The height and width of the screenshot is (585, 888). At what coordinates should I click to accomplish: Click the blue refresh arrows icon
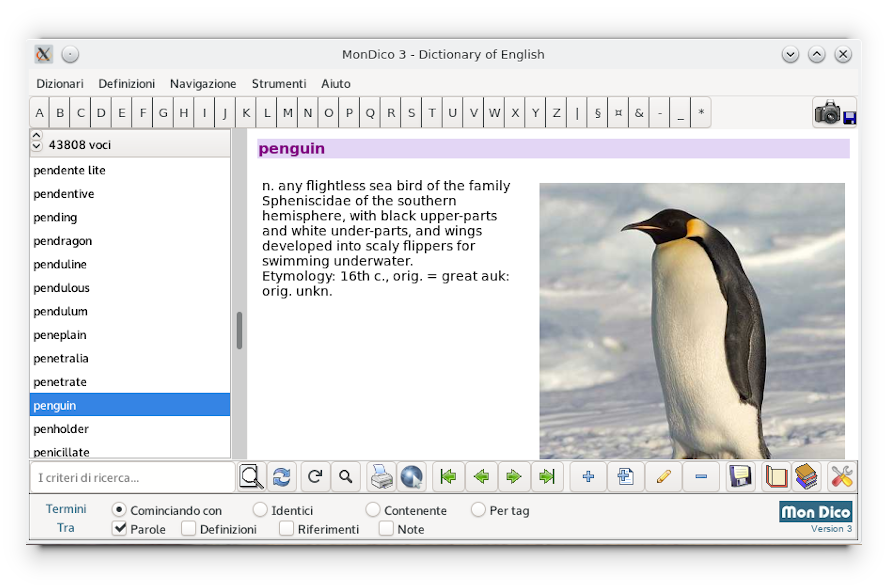281,477
